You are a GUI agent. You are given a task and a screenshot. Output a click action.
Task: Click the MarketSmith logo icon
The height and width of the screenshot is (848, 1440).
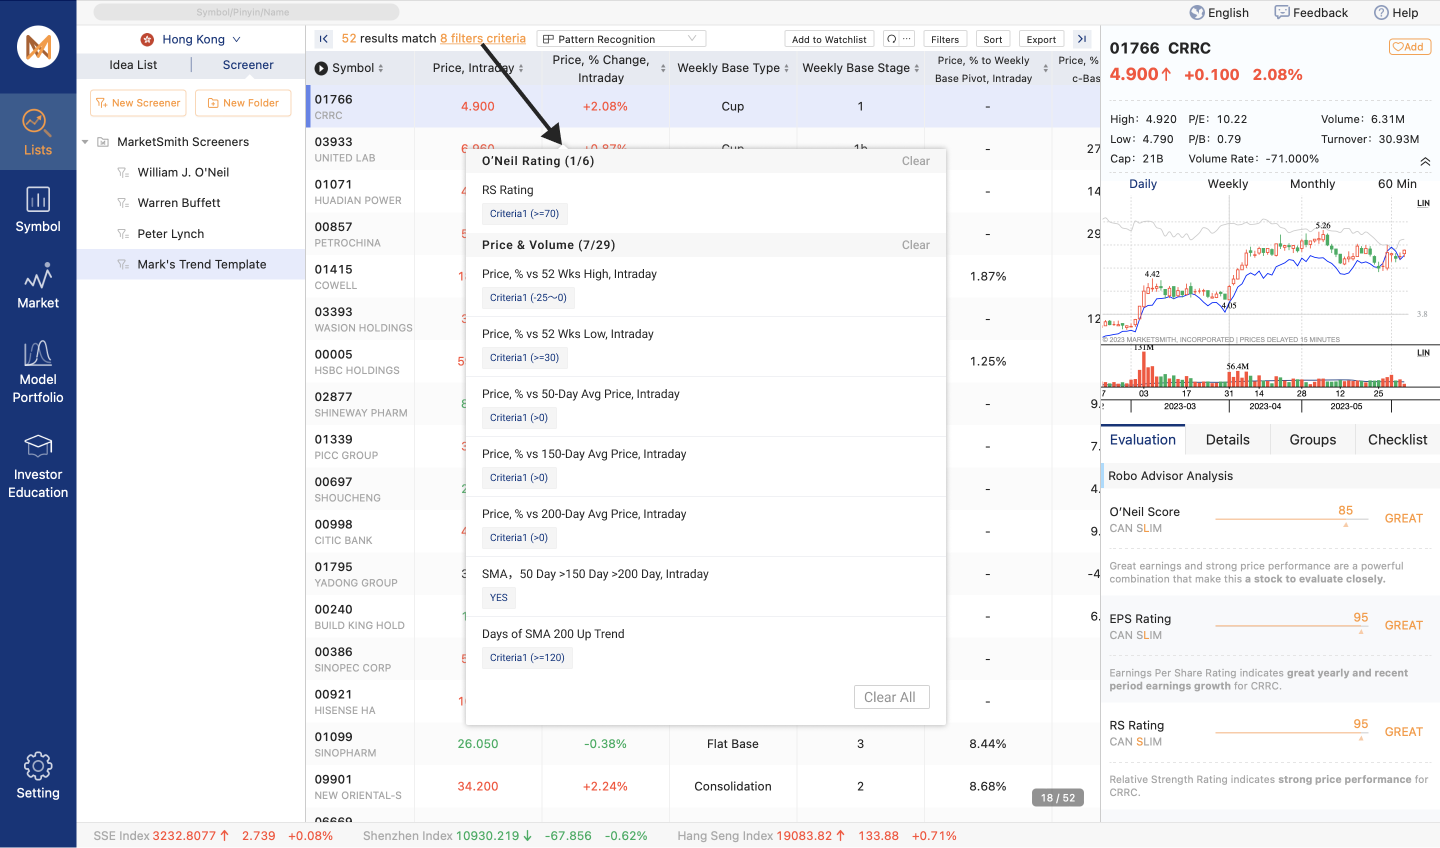tap(37, 46)
